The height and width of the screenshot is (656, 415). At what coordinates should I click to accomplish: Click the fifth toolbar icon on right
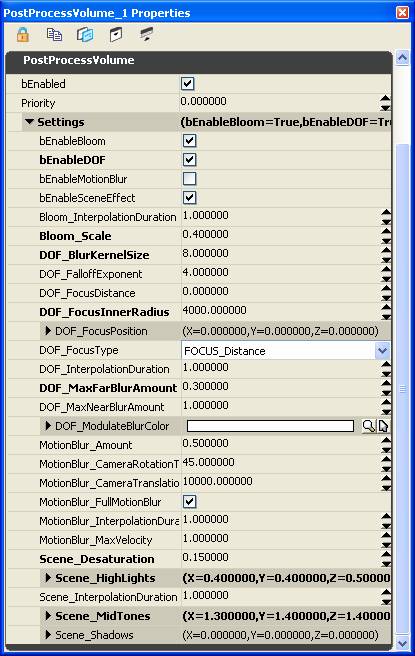146,34
